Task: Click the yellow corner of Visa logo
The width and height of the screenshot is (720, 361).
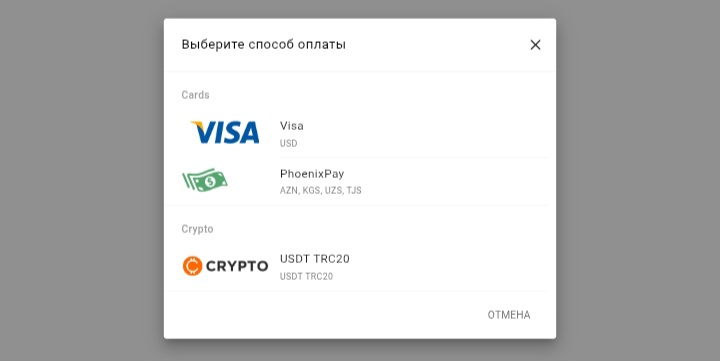Action: [197, 124]
